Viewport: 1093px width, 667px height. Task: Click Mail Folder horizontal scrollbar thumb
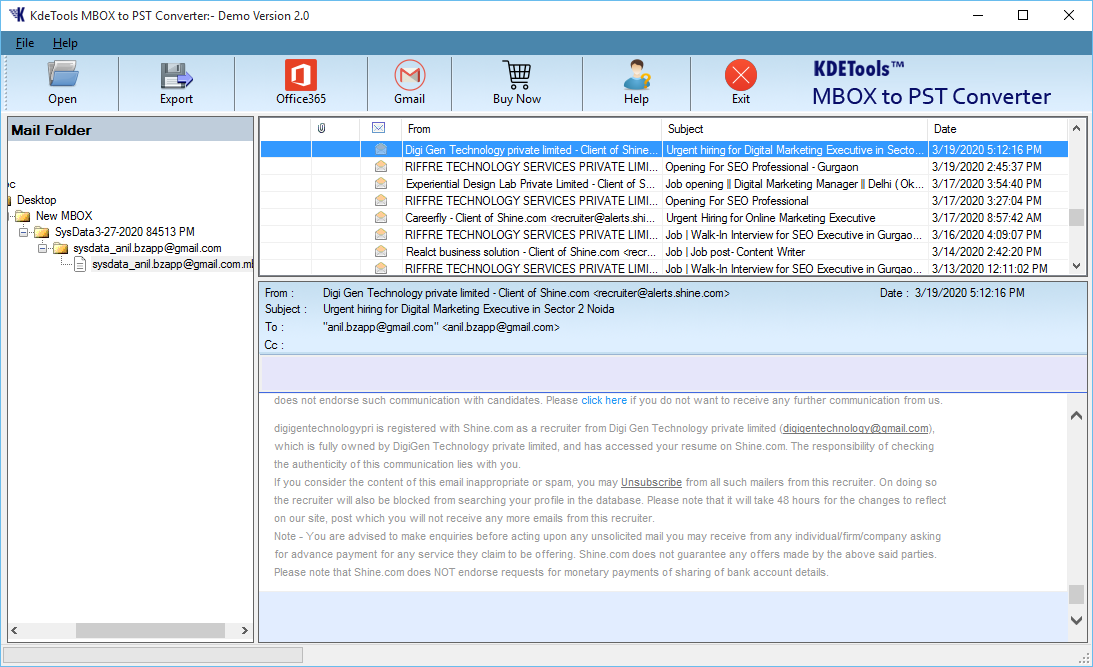click(x=150, y=630)
